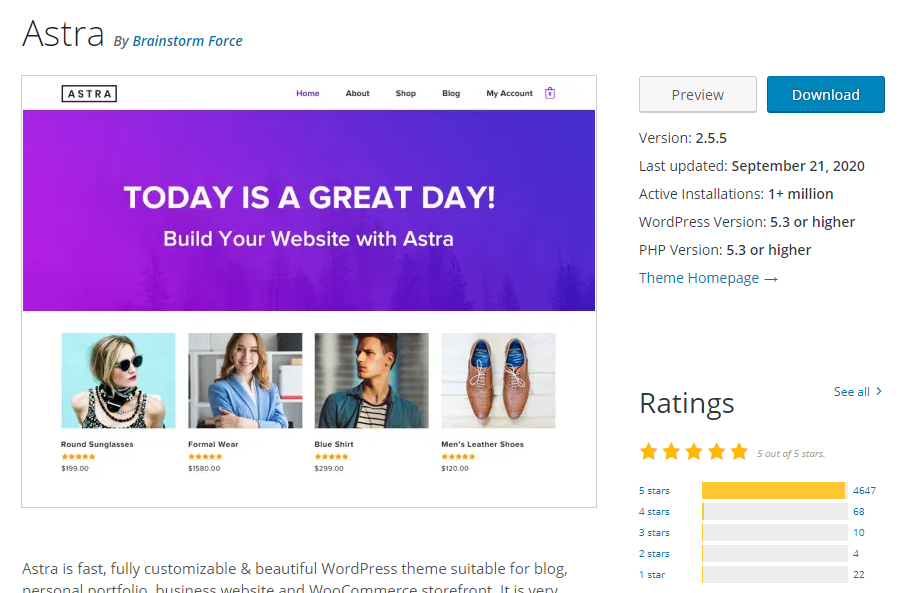This screenshot has width=900, height=593.
Task: Click the ASTRA logo in theme preview
Action: (x=89, y=94)
